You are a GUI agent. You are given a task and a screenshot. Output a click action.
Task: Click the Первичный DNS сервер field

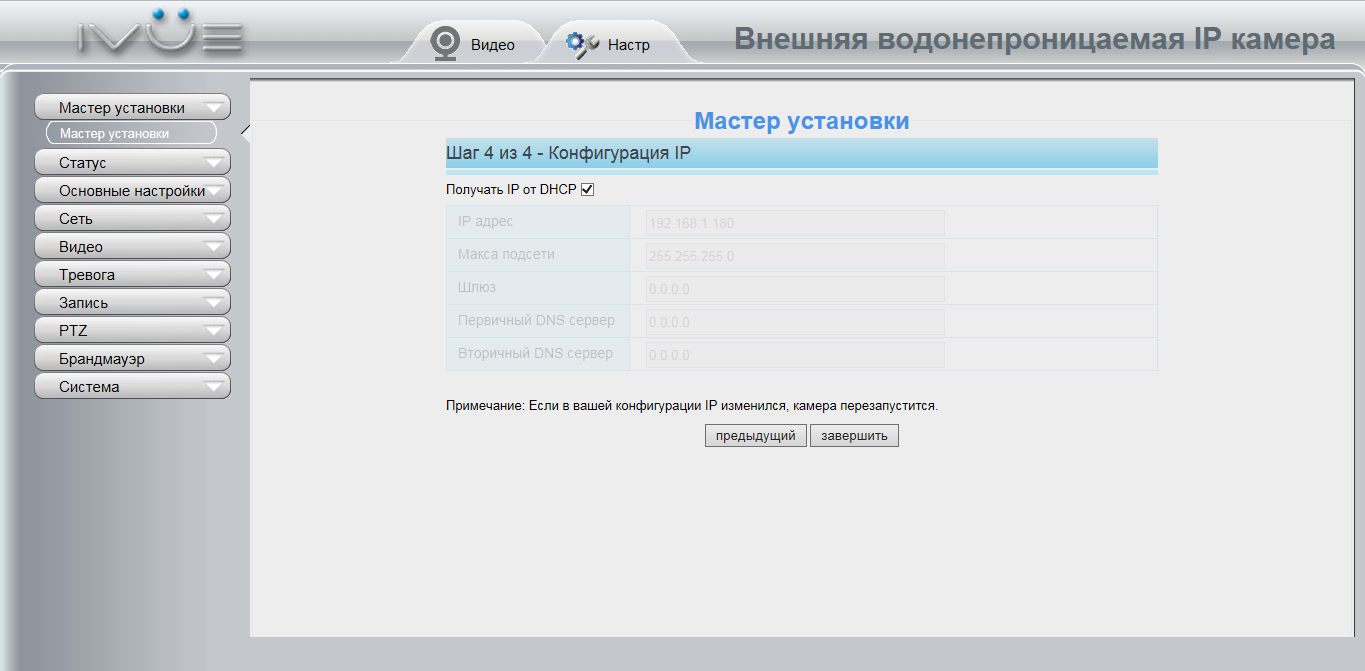(x=795, y=322)
